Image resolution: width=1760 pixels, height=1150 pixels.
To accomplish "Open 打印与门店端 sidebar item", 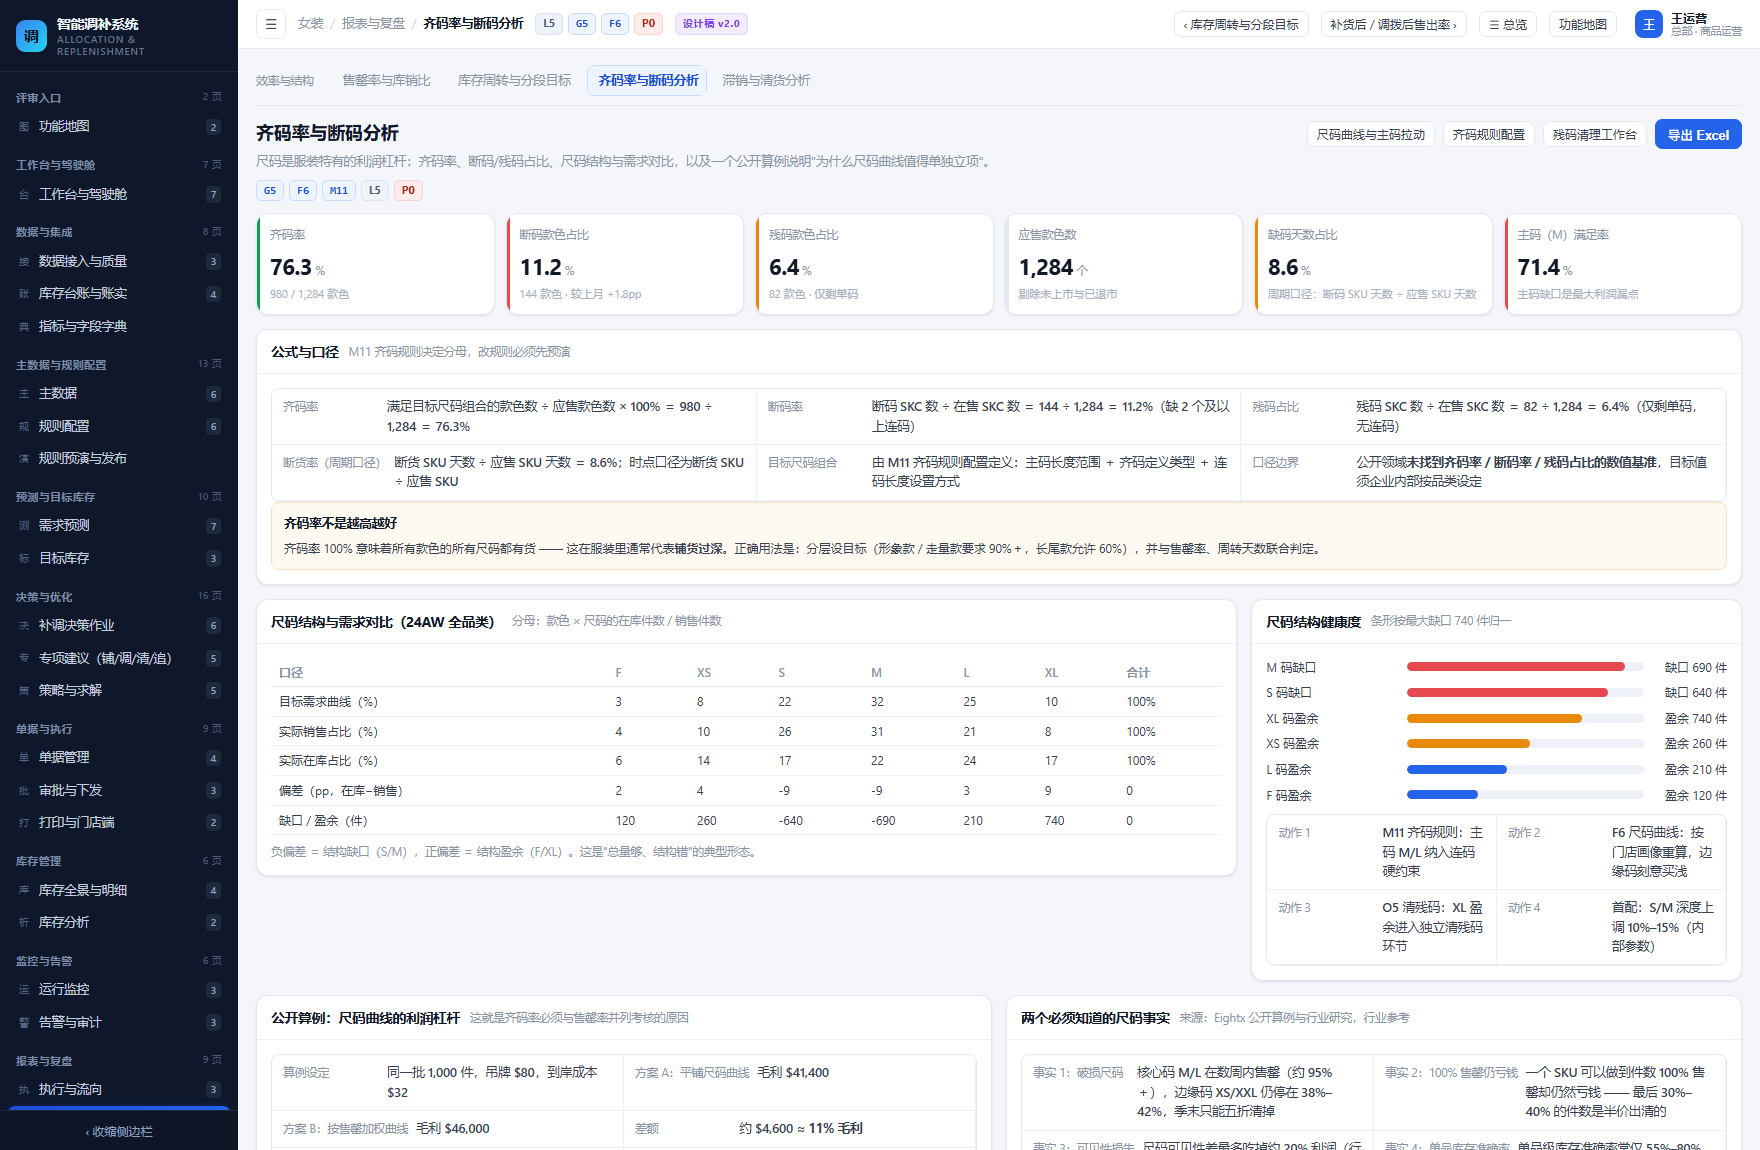I will (119, 823).
